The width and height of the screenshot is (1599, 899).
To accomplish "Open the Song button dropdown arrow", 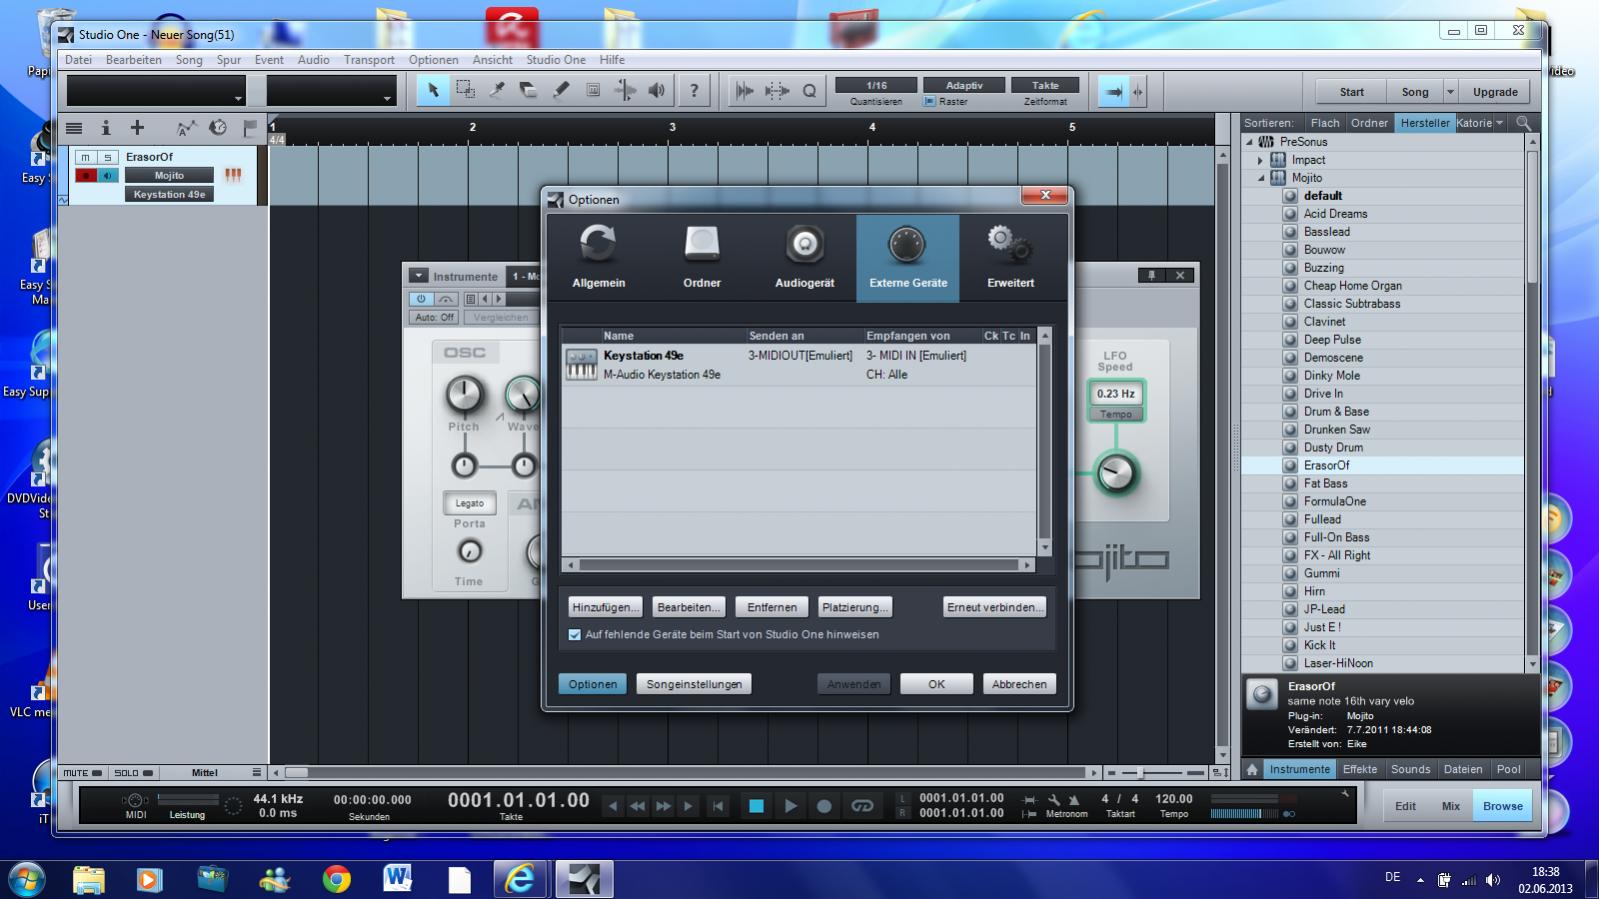I will pyautogui.click(x=1450, y=92).
